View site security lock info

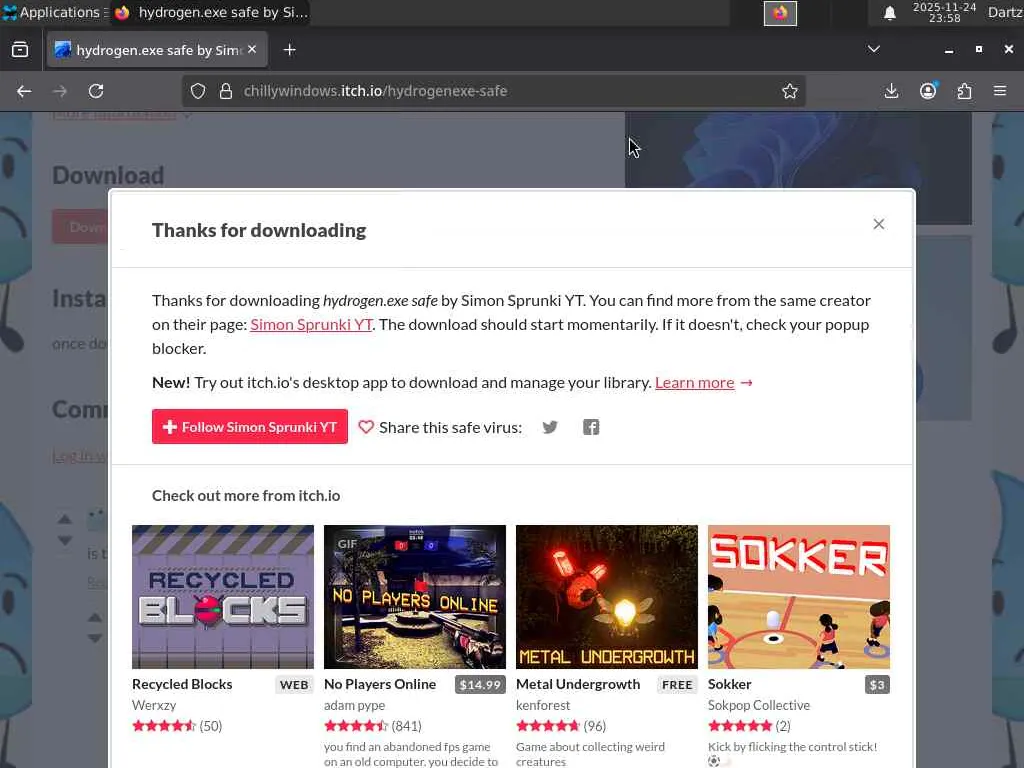pos(226,91)
